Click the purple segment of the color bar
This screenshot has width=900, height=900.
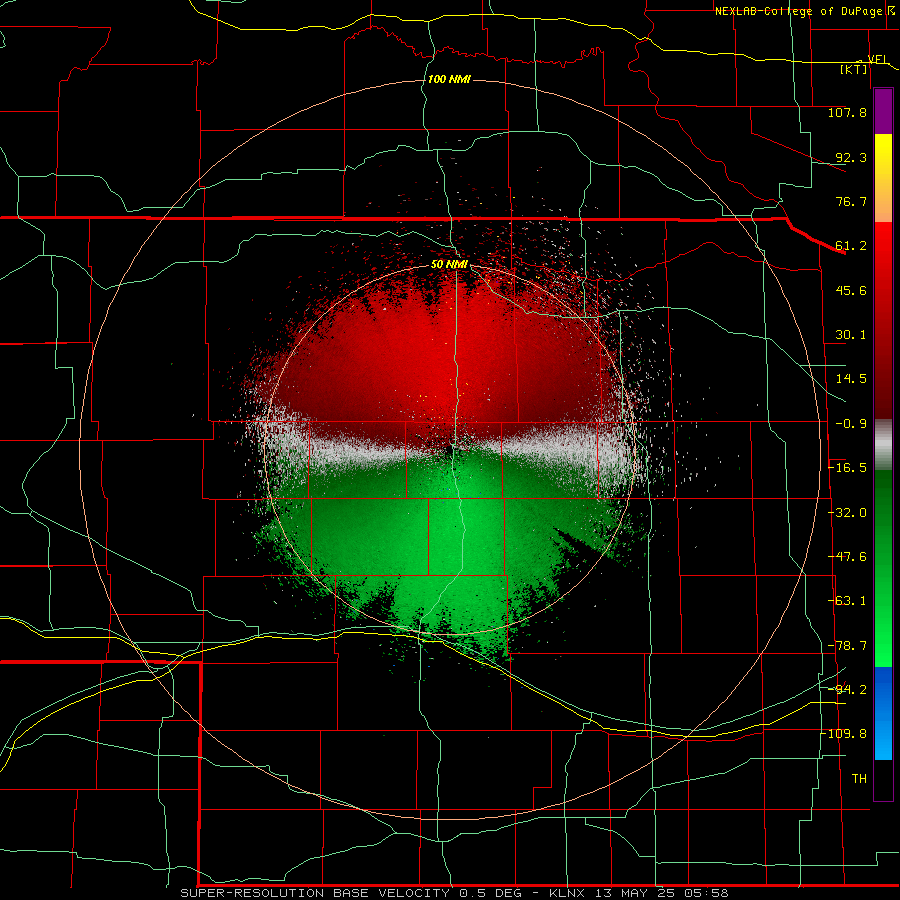[883, 112]
